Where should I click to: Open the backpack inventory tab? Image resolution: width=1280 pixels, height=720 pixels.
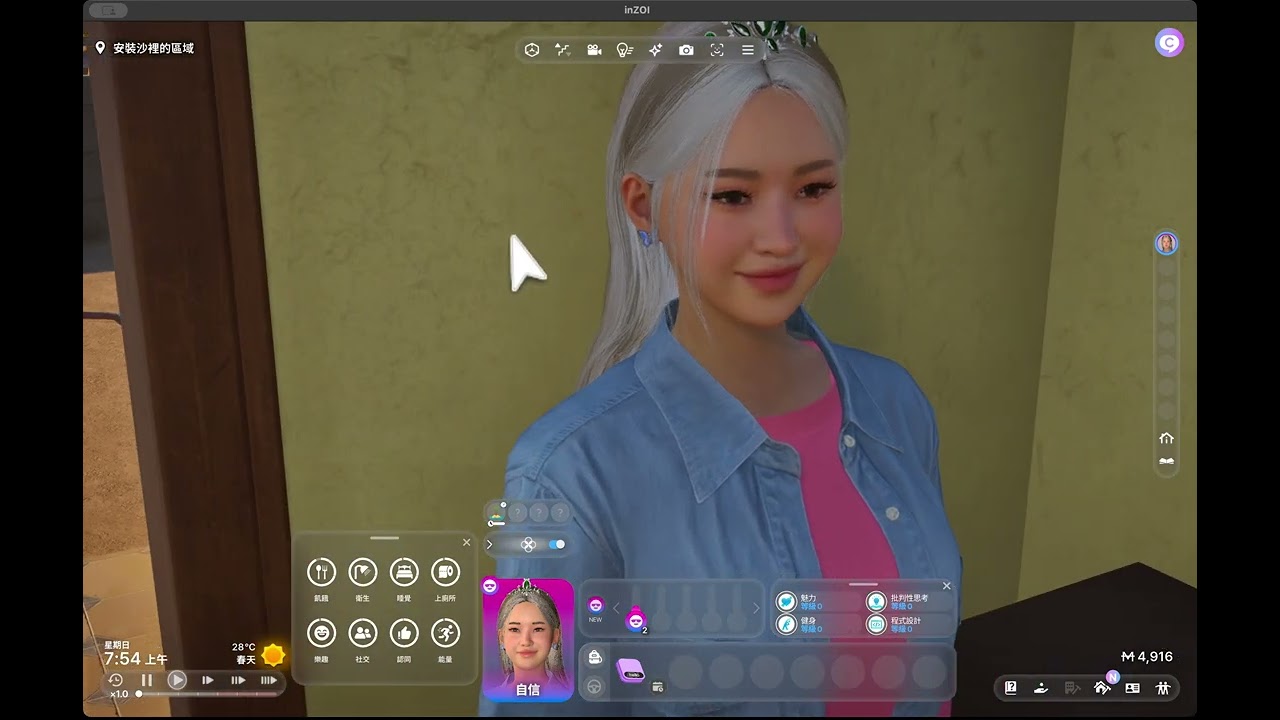tap(595, 658)
